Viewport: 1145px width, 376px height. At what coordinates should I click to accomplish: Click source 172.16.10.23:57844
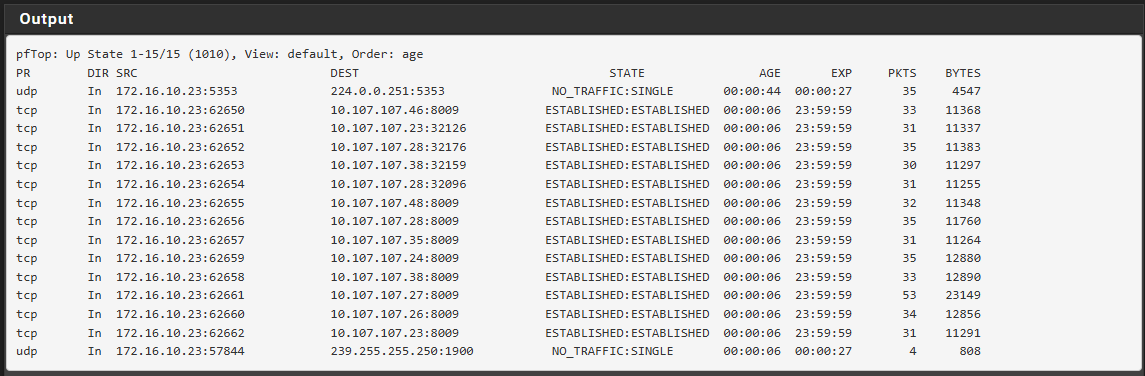click(x=180, y=352)
